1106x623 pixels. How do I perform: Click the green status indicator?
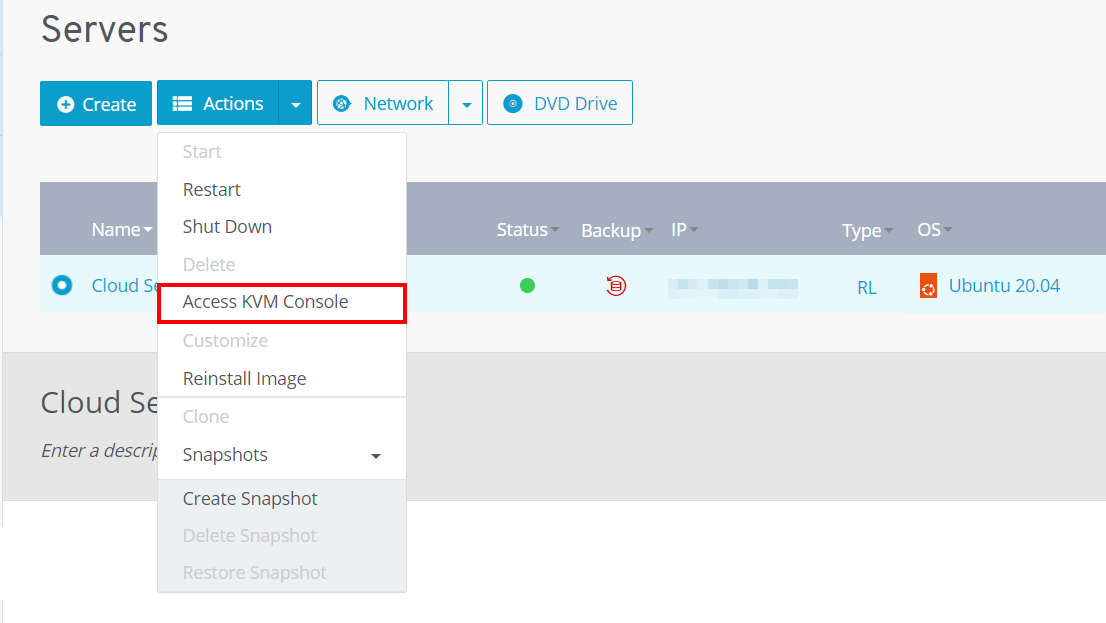528,286
